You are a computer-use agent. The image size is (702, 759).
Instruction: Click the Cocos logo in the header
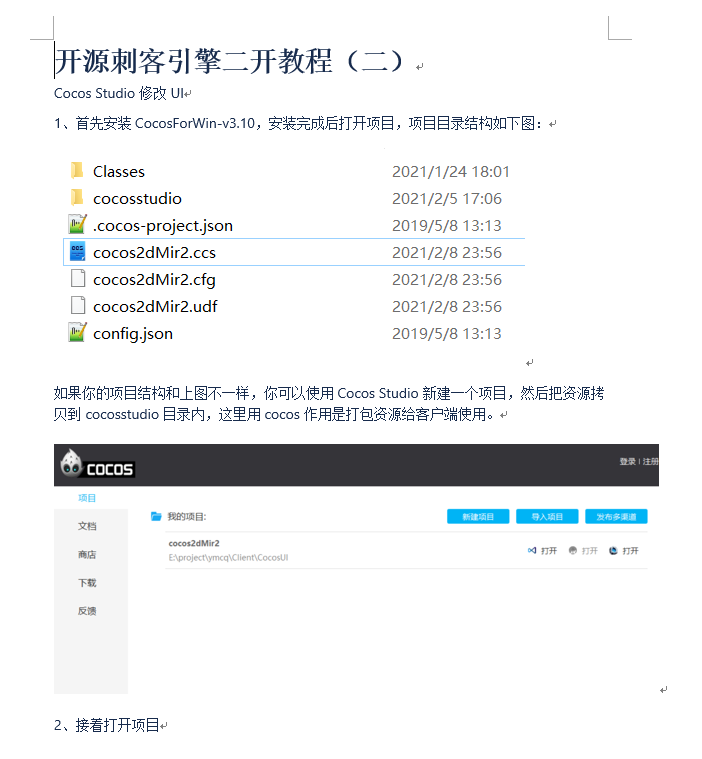(x=97, y=465)
